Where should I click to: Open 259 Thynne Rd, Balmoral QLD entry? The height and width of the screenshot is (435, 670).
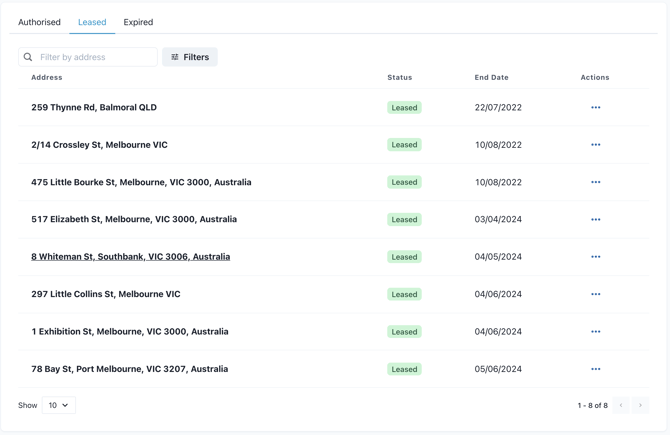(94, 107)
